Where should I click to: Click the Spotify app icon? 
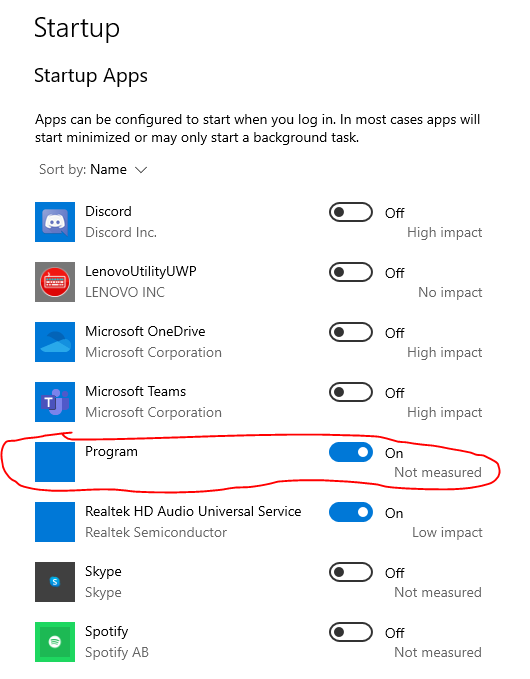[x=55, y=642]
